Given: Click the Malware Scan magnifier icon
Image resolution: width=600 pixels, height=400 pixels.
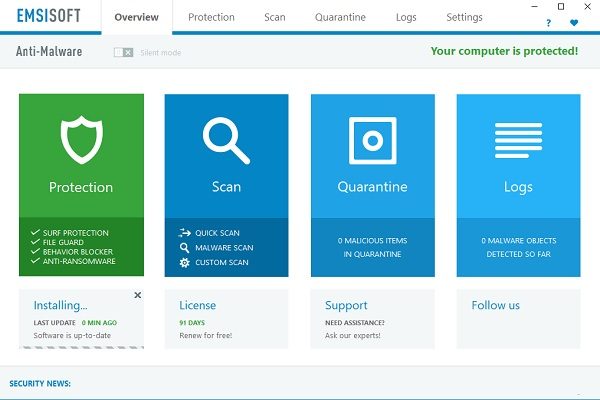Looking at the screenshot, I should coord(184,248).
